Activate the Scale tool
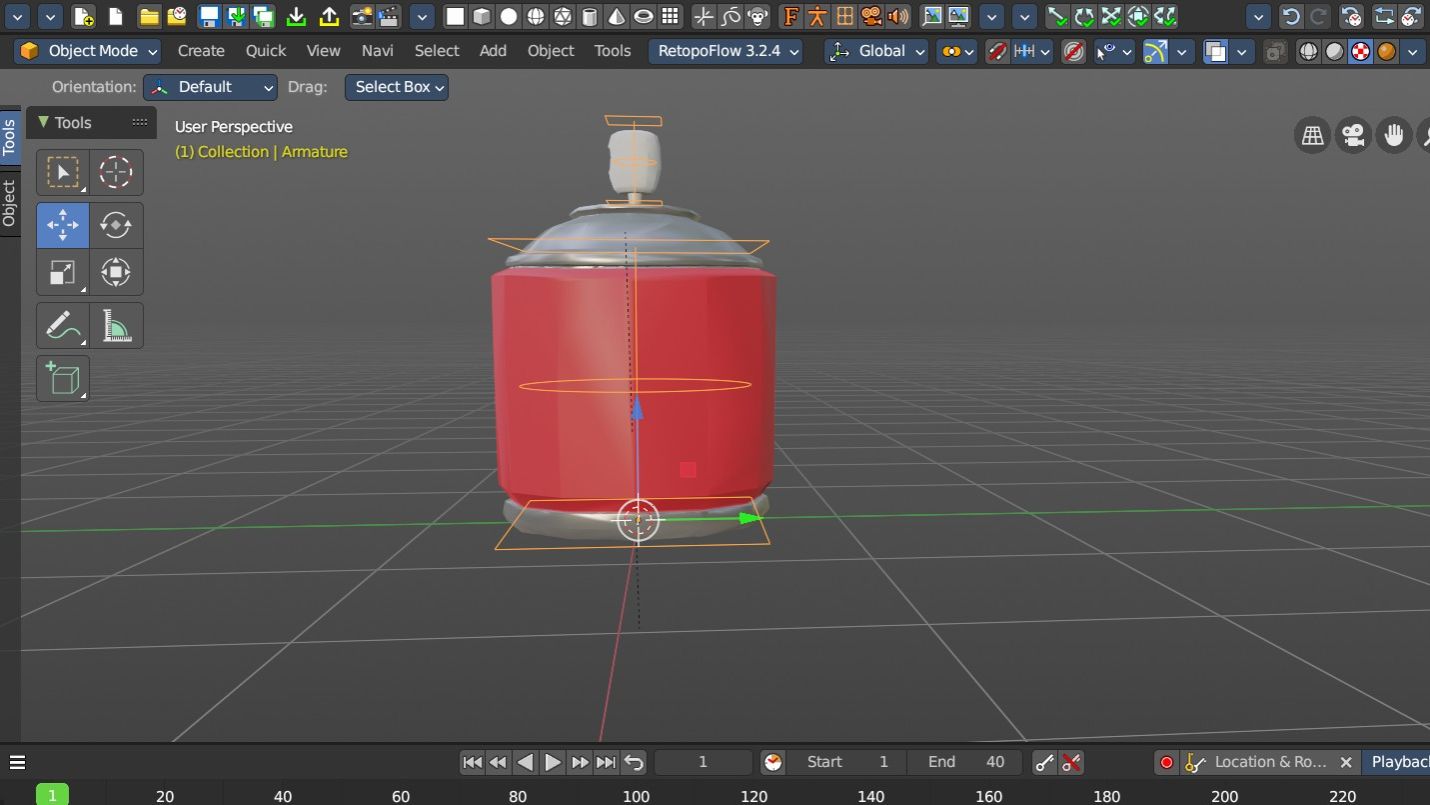 point(62,273)
